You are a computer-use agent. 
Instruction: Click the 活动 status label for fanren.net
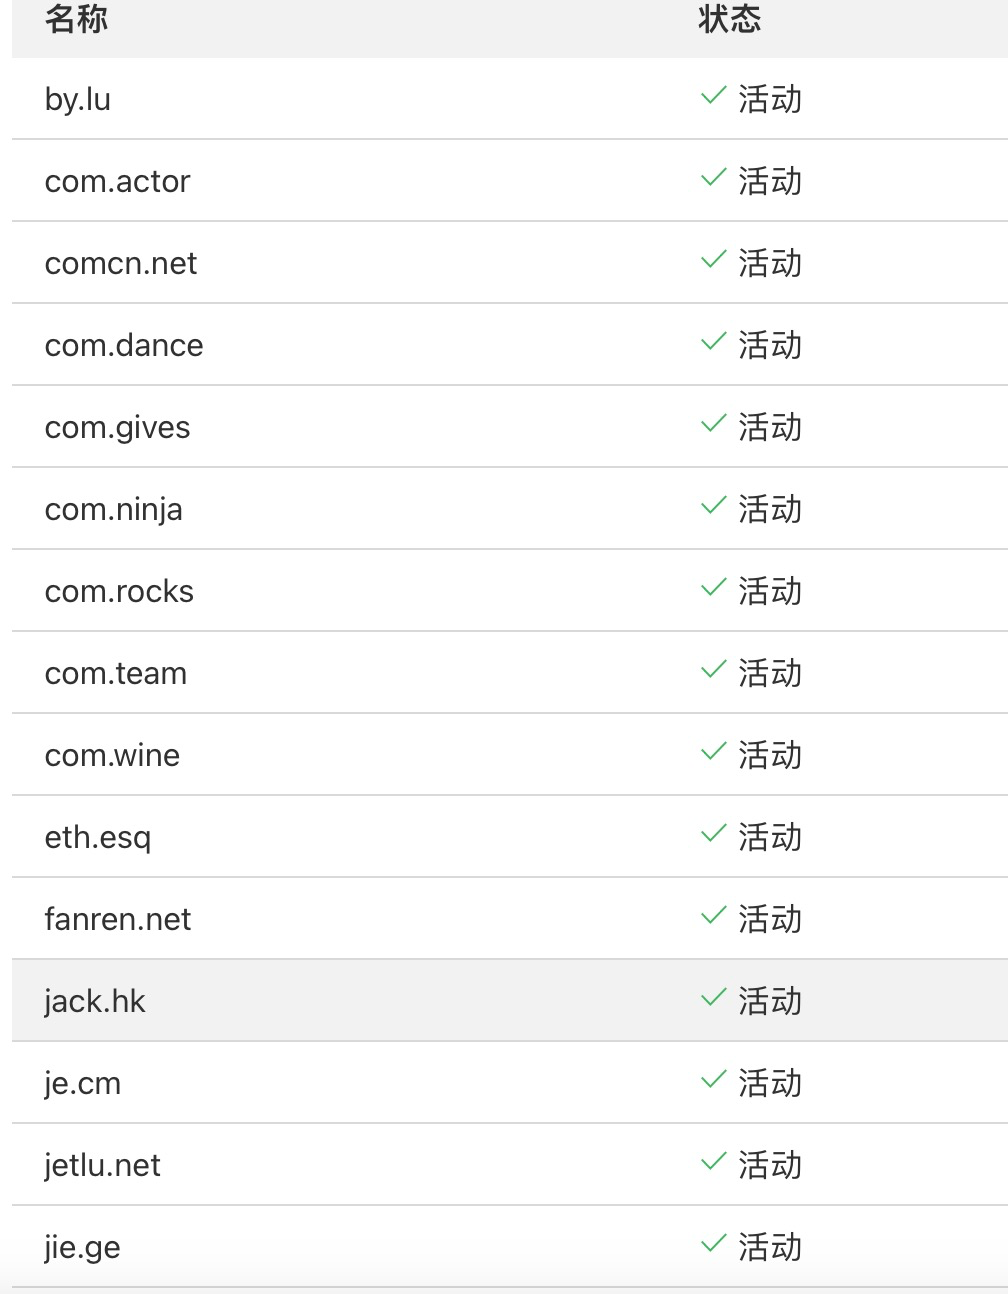770,919
